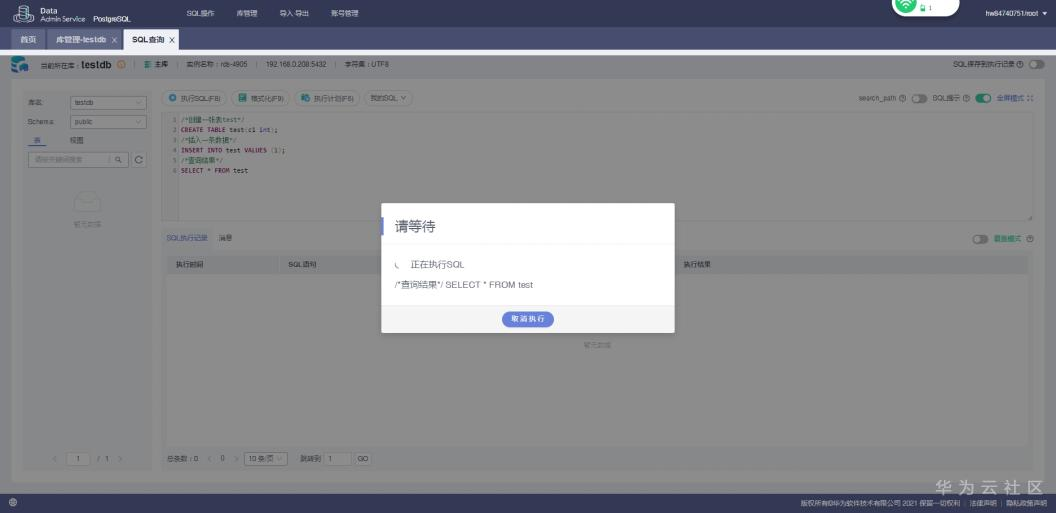Click help icon next to SQL保存到执行记录
Viewport: 1056px width, 513px height.
tap(1020, 65)
